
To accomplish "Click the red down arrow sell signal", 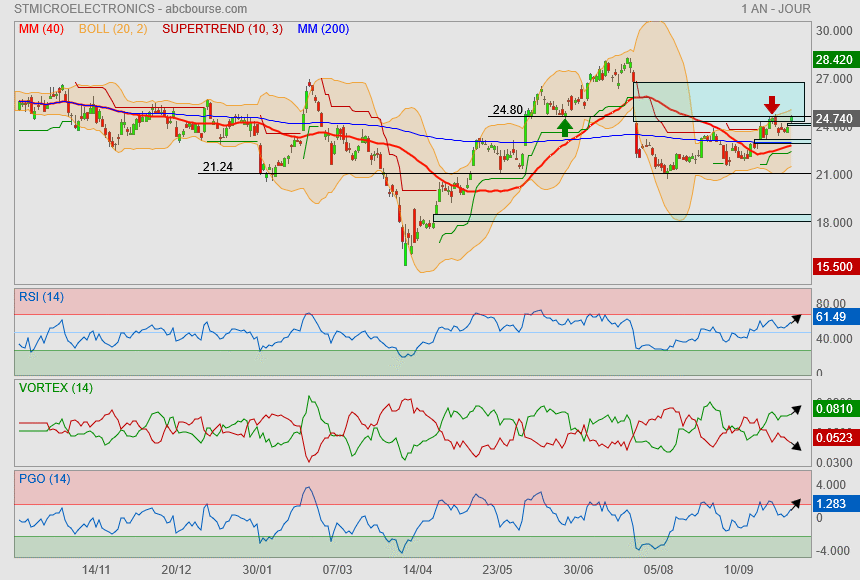I will pos(772,104).
